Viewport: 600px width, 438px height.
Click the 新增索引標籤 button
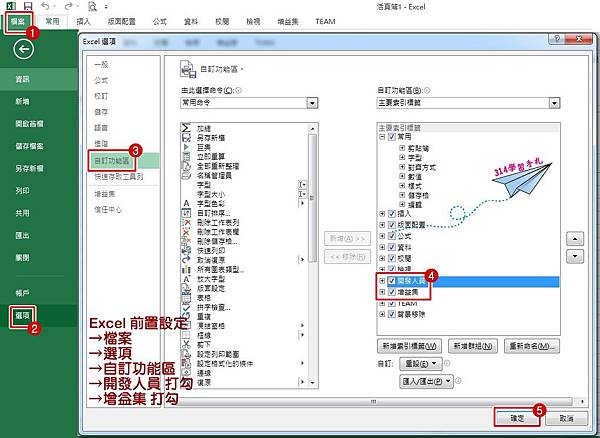409,346
